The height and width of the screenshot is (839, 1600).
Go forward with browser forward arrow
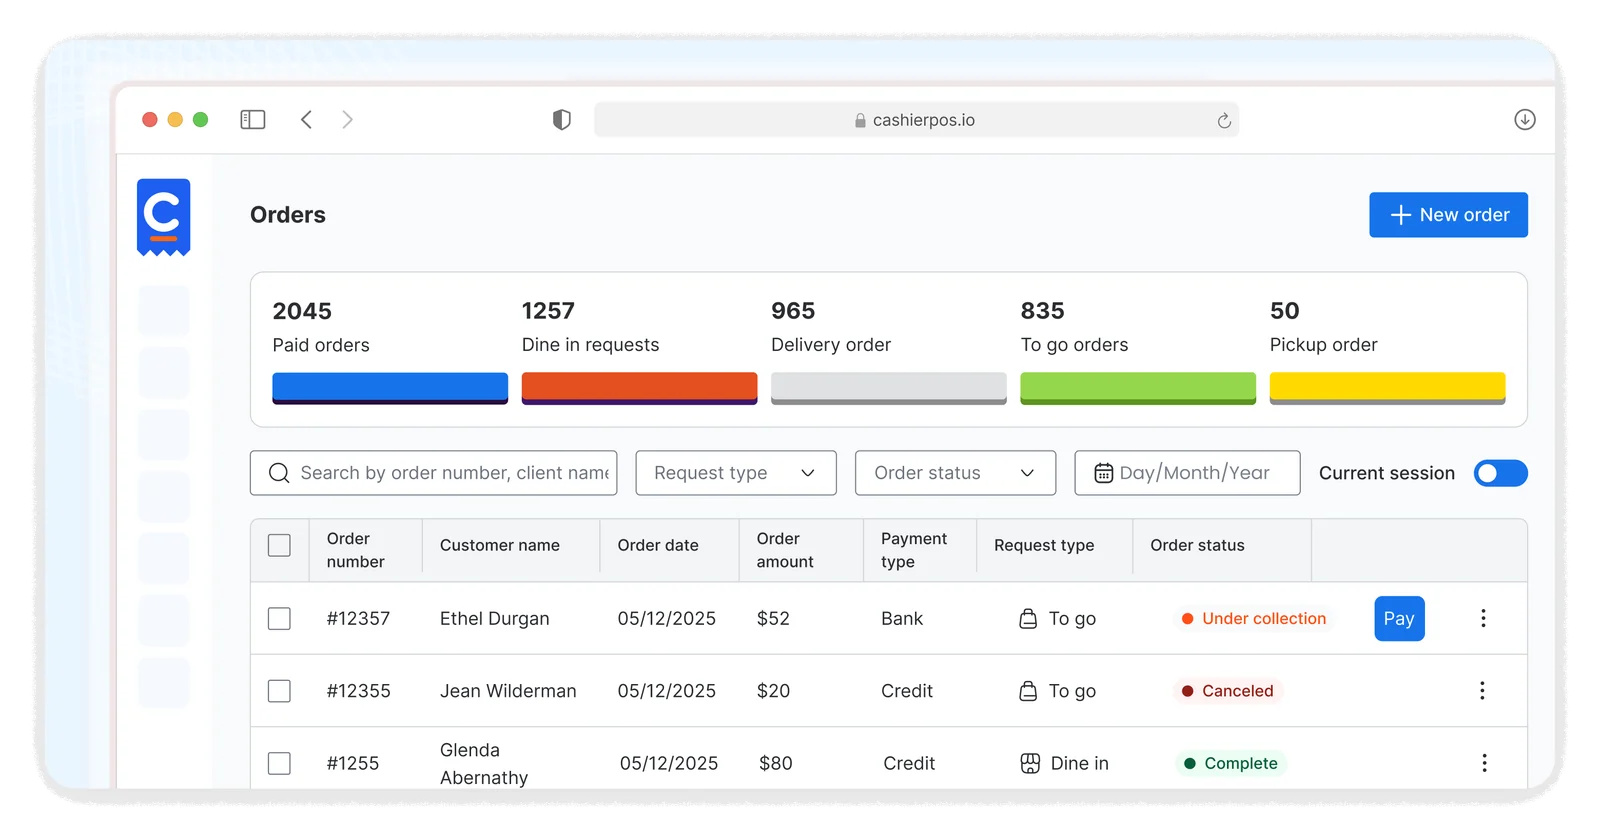347,120
